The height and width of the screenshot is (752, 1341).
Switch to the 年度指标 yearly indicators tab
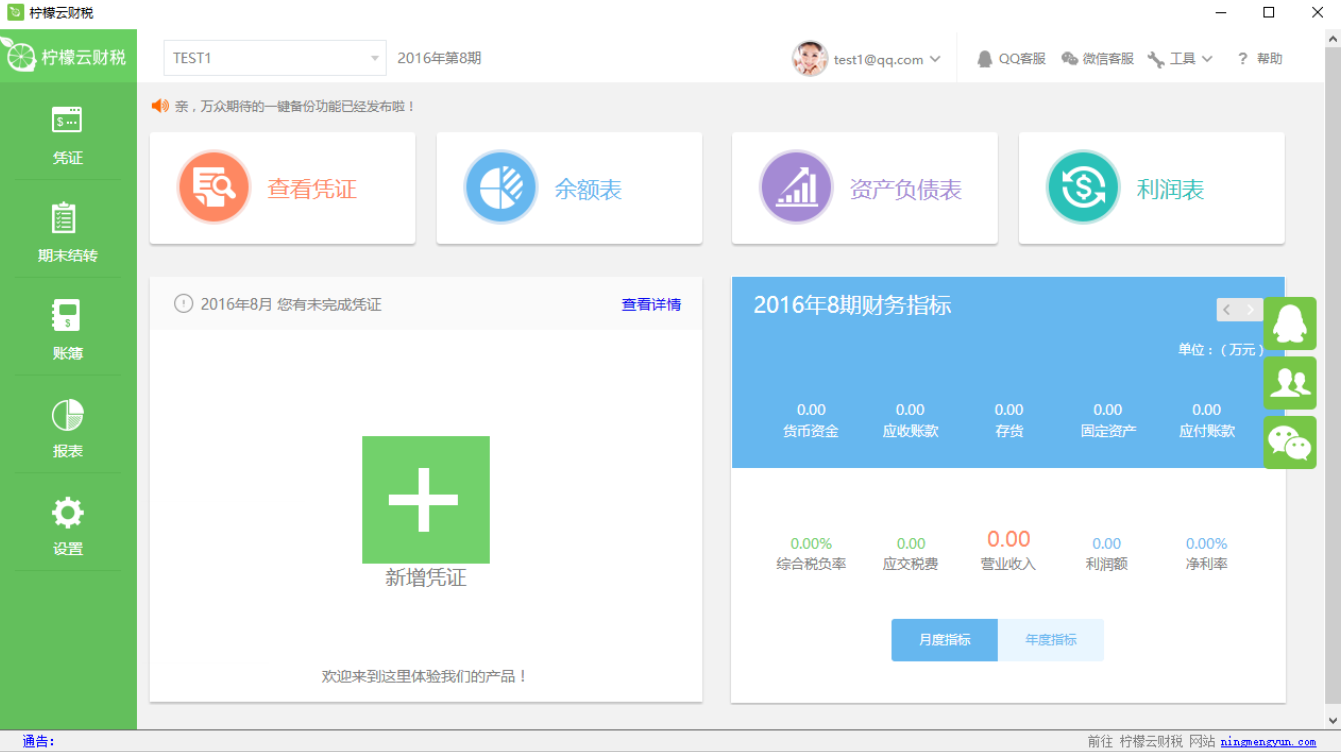click(1050, 640)
